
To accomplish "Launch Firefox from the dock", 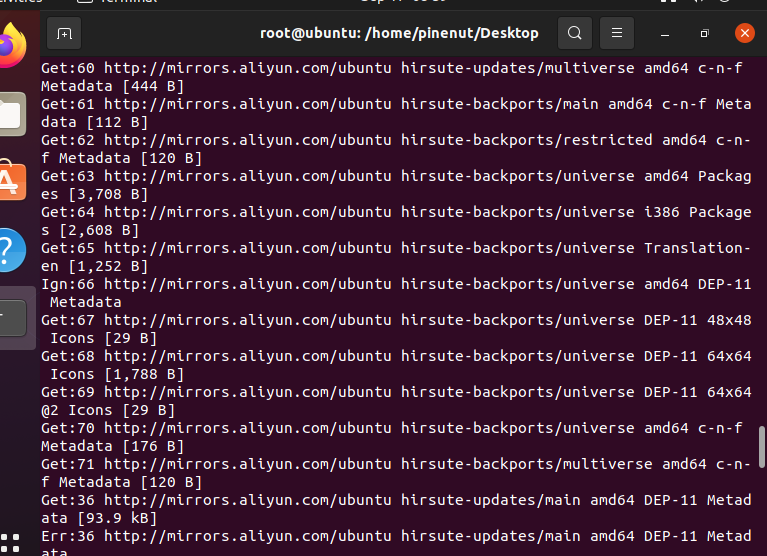I will pyautogui.click(x=13, y=45).
